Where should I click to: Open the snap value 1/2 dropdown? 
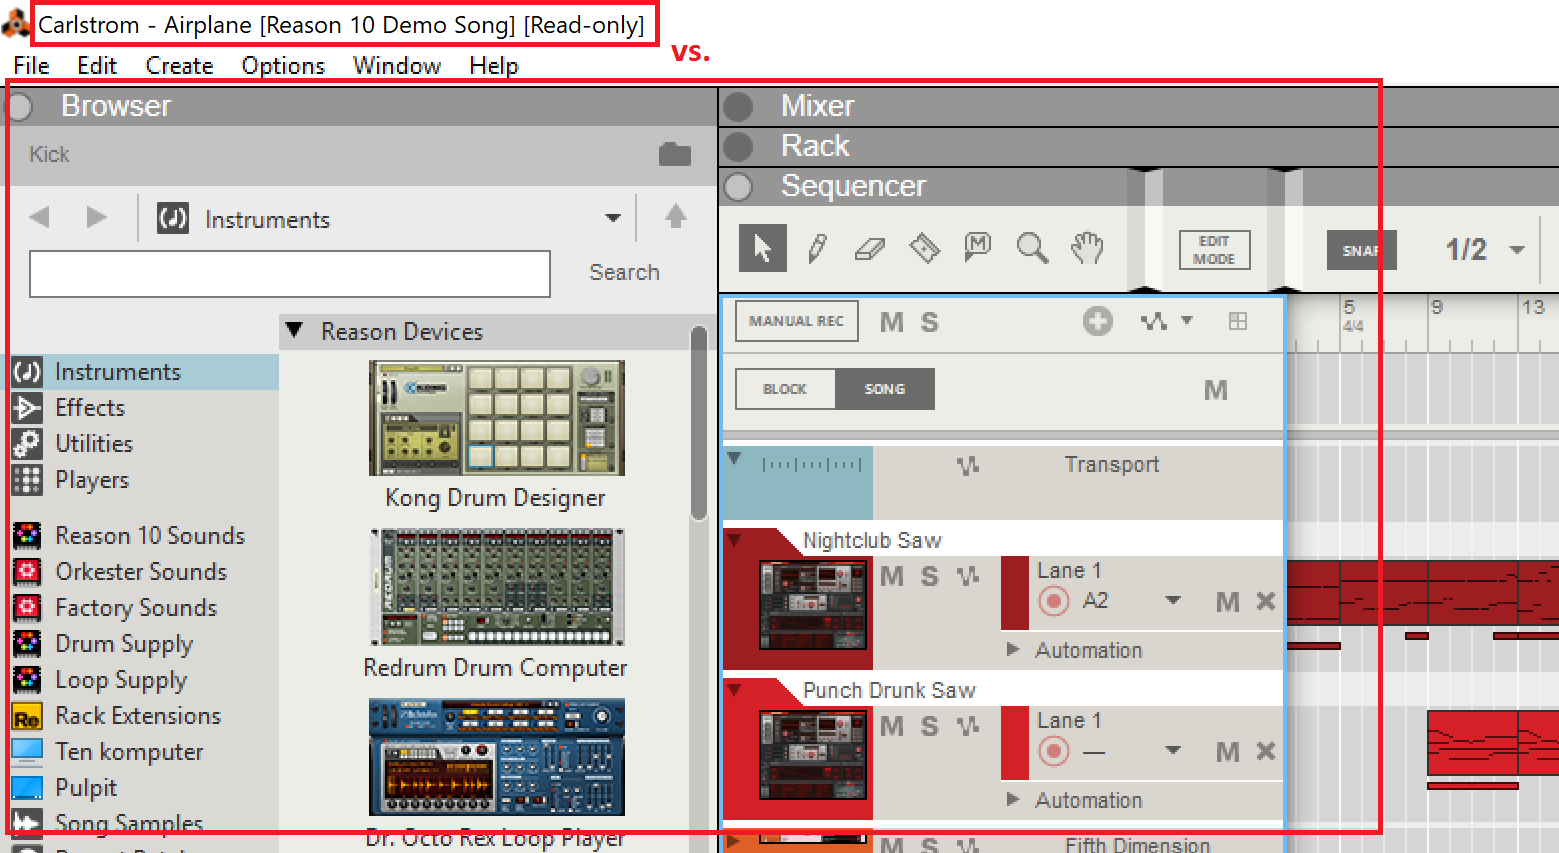(1517, 250)
